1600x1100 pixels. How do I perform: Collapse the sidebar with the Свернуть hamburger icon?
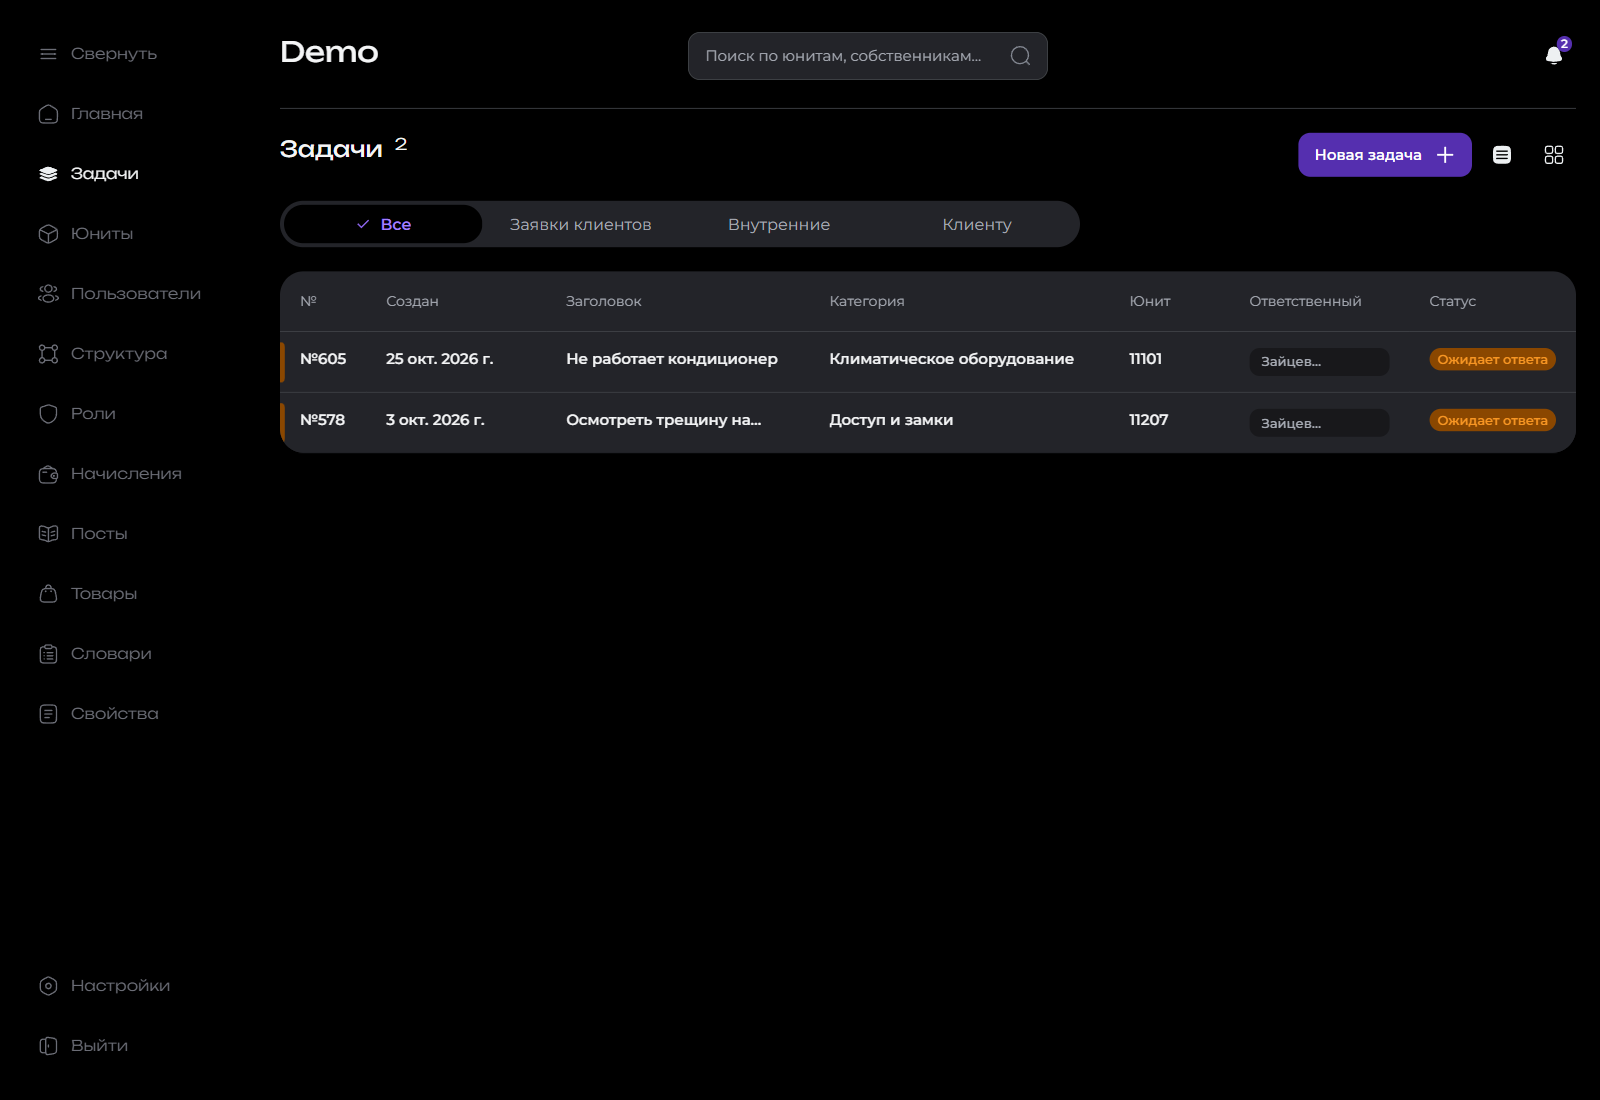point(48,54)
